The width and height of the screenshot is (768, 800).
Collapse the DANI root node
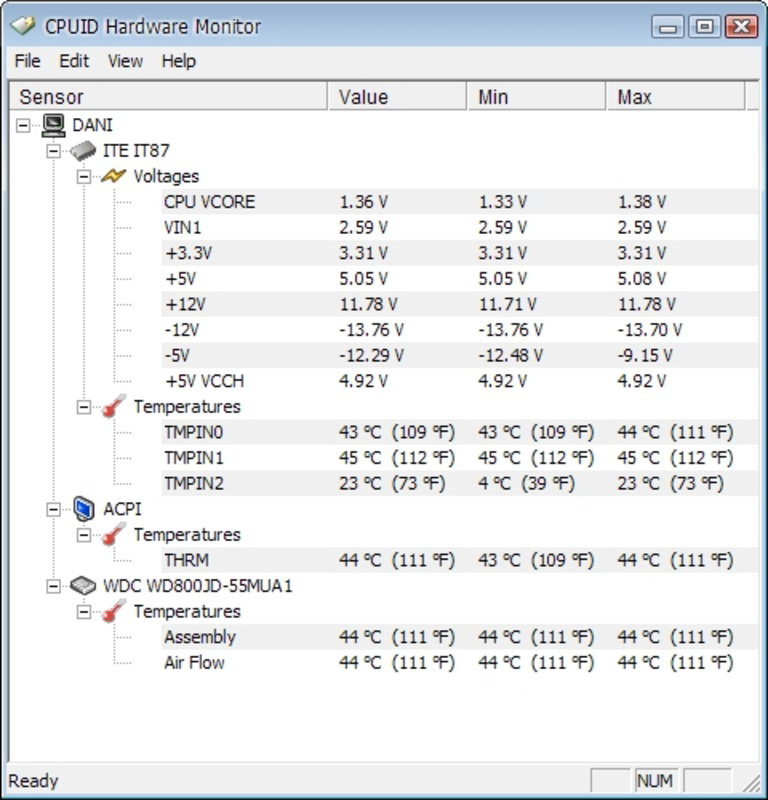coord(23,125)
